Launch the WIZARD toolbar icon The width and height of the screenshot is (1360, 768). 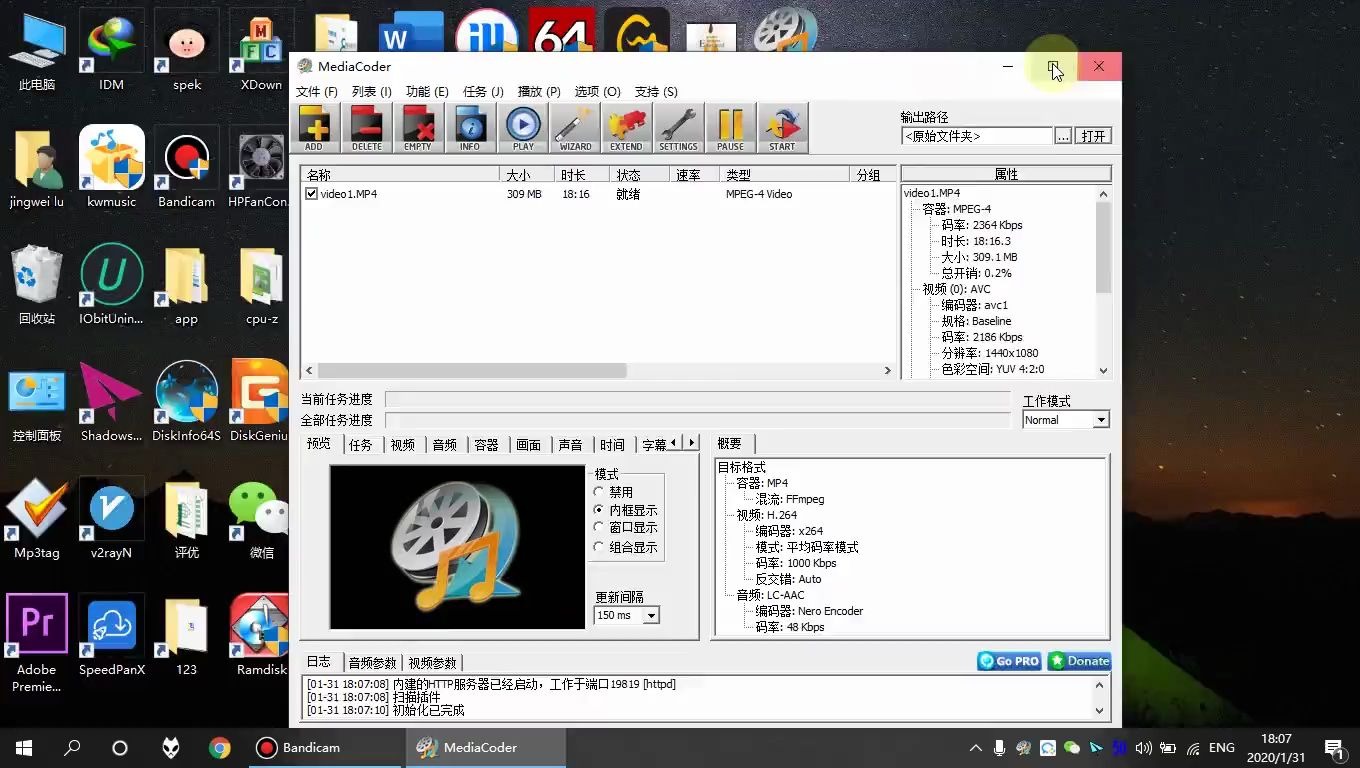pyautogui.click(x=575, y=128)
